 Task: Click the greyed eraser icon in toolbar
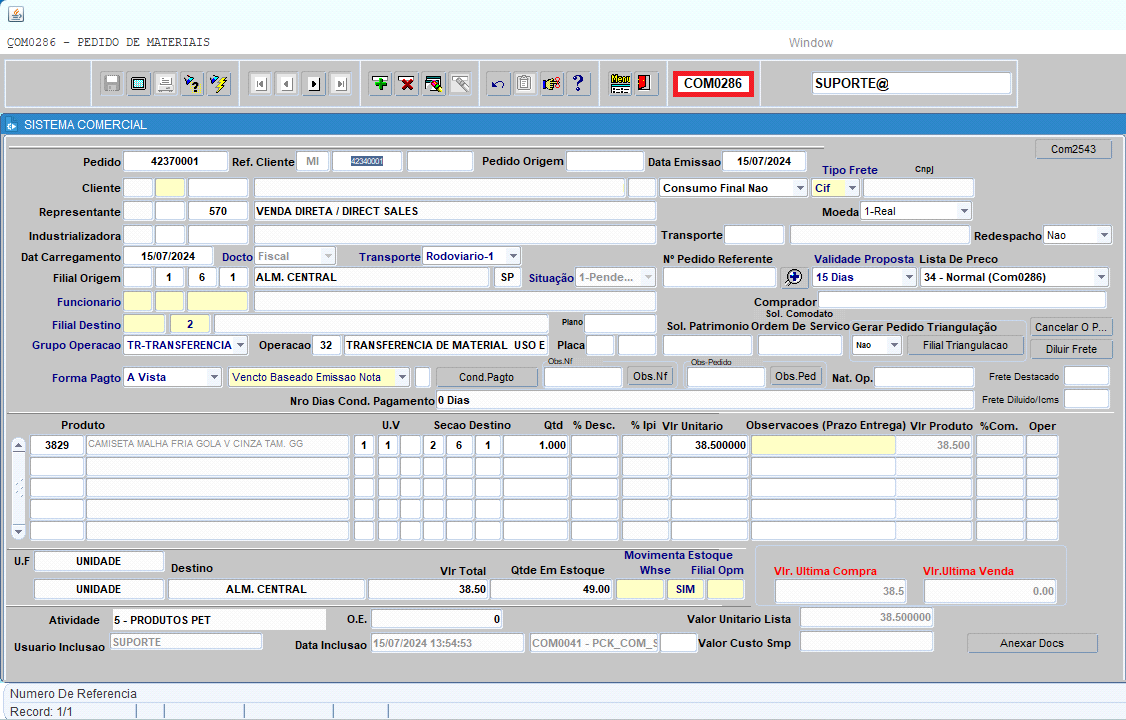click(460, 84)
